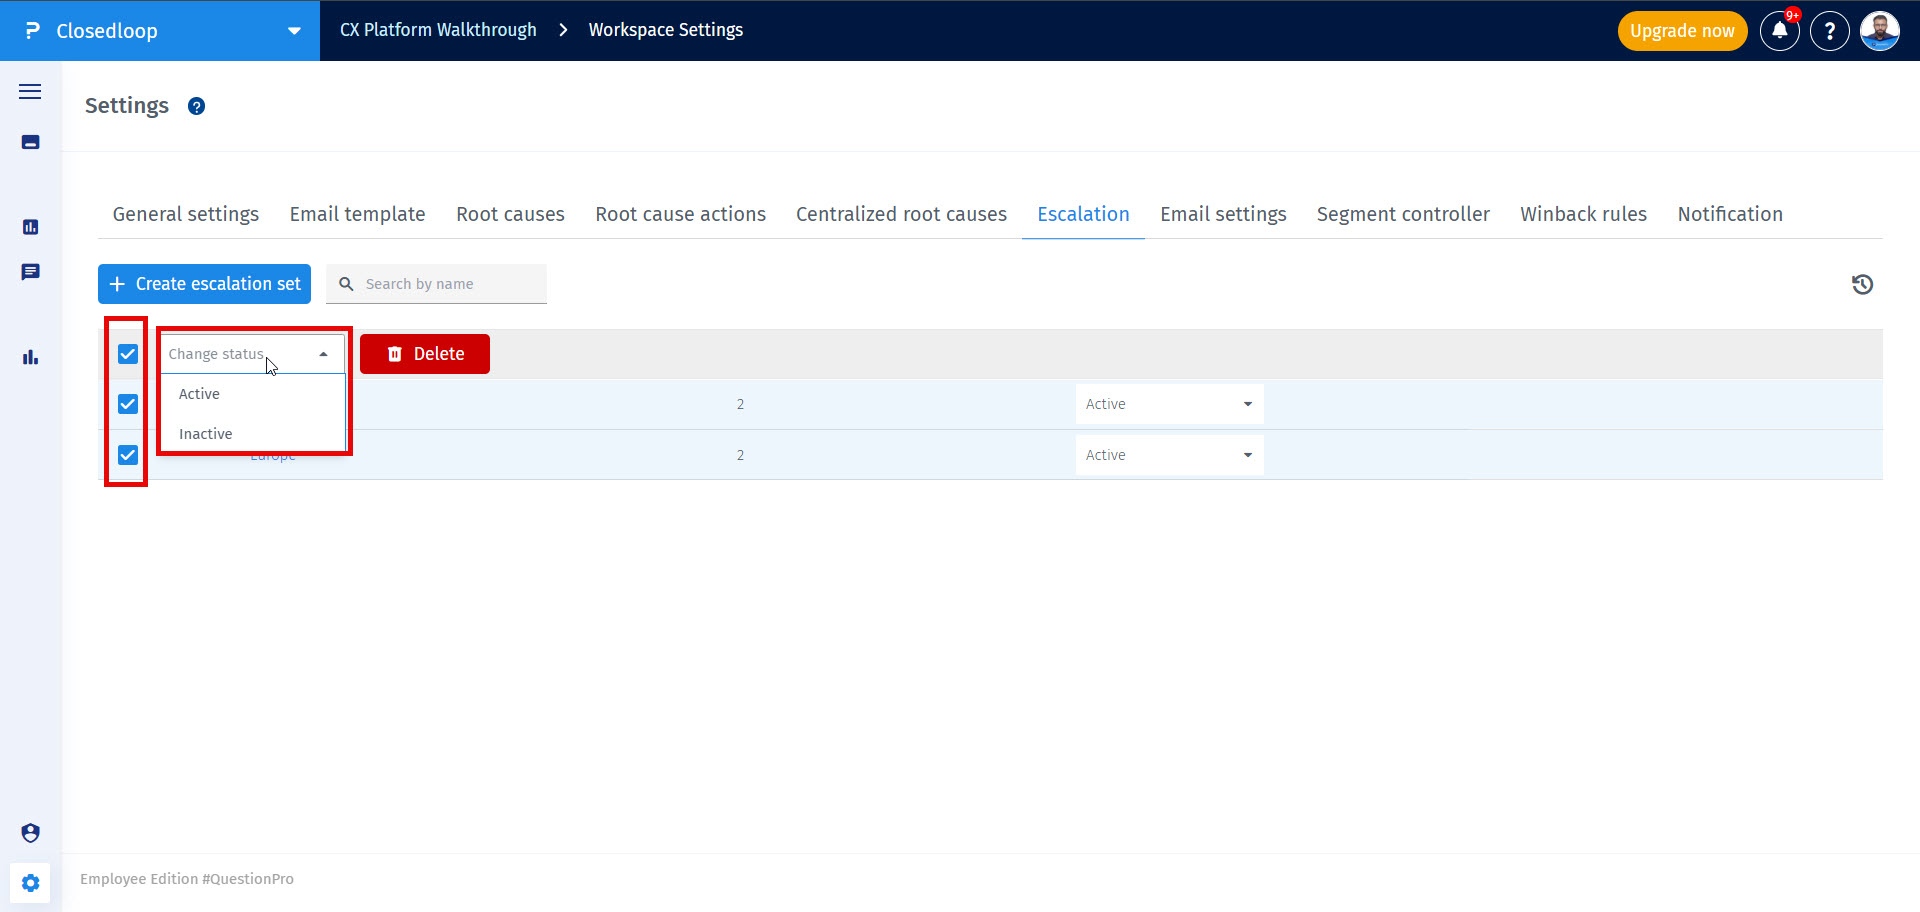Uncheck the first escalation row checkbox

click(x=128, y=404)
